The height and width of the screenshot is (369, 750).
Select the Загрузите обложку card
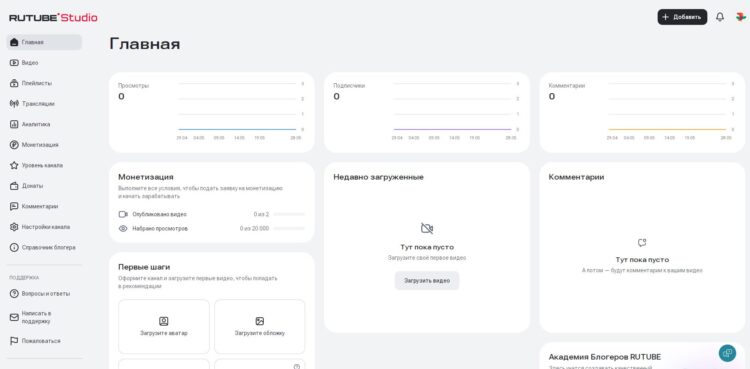[x=260, y=326]
